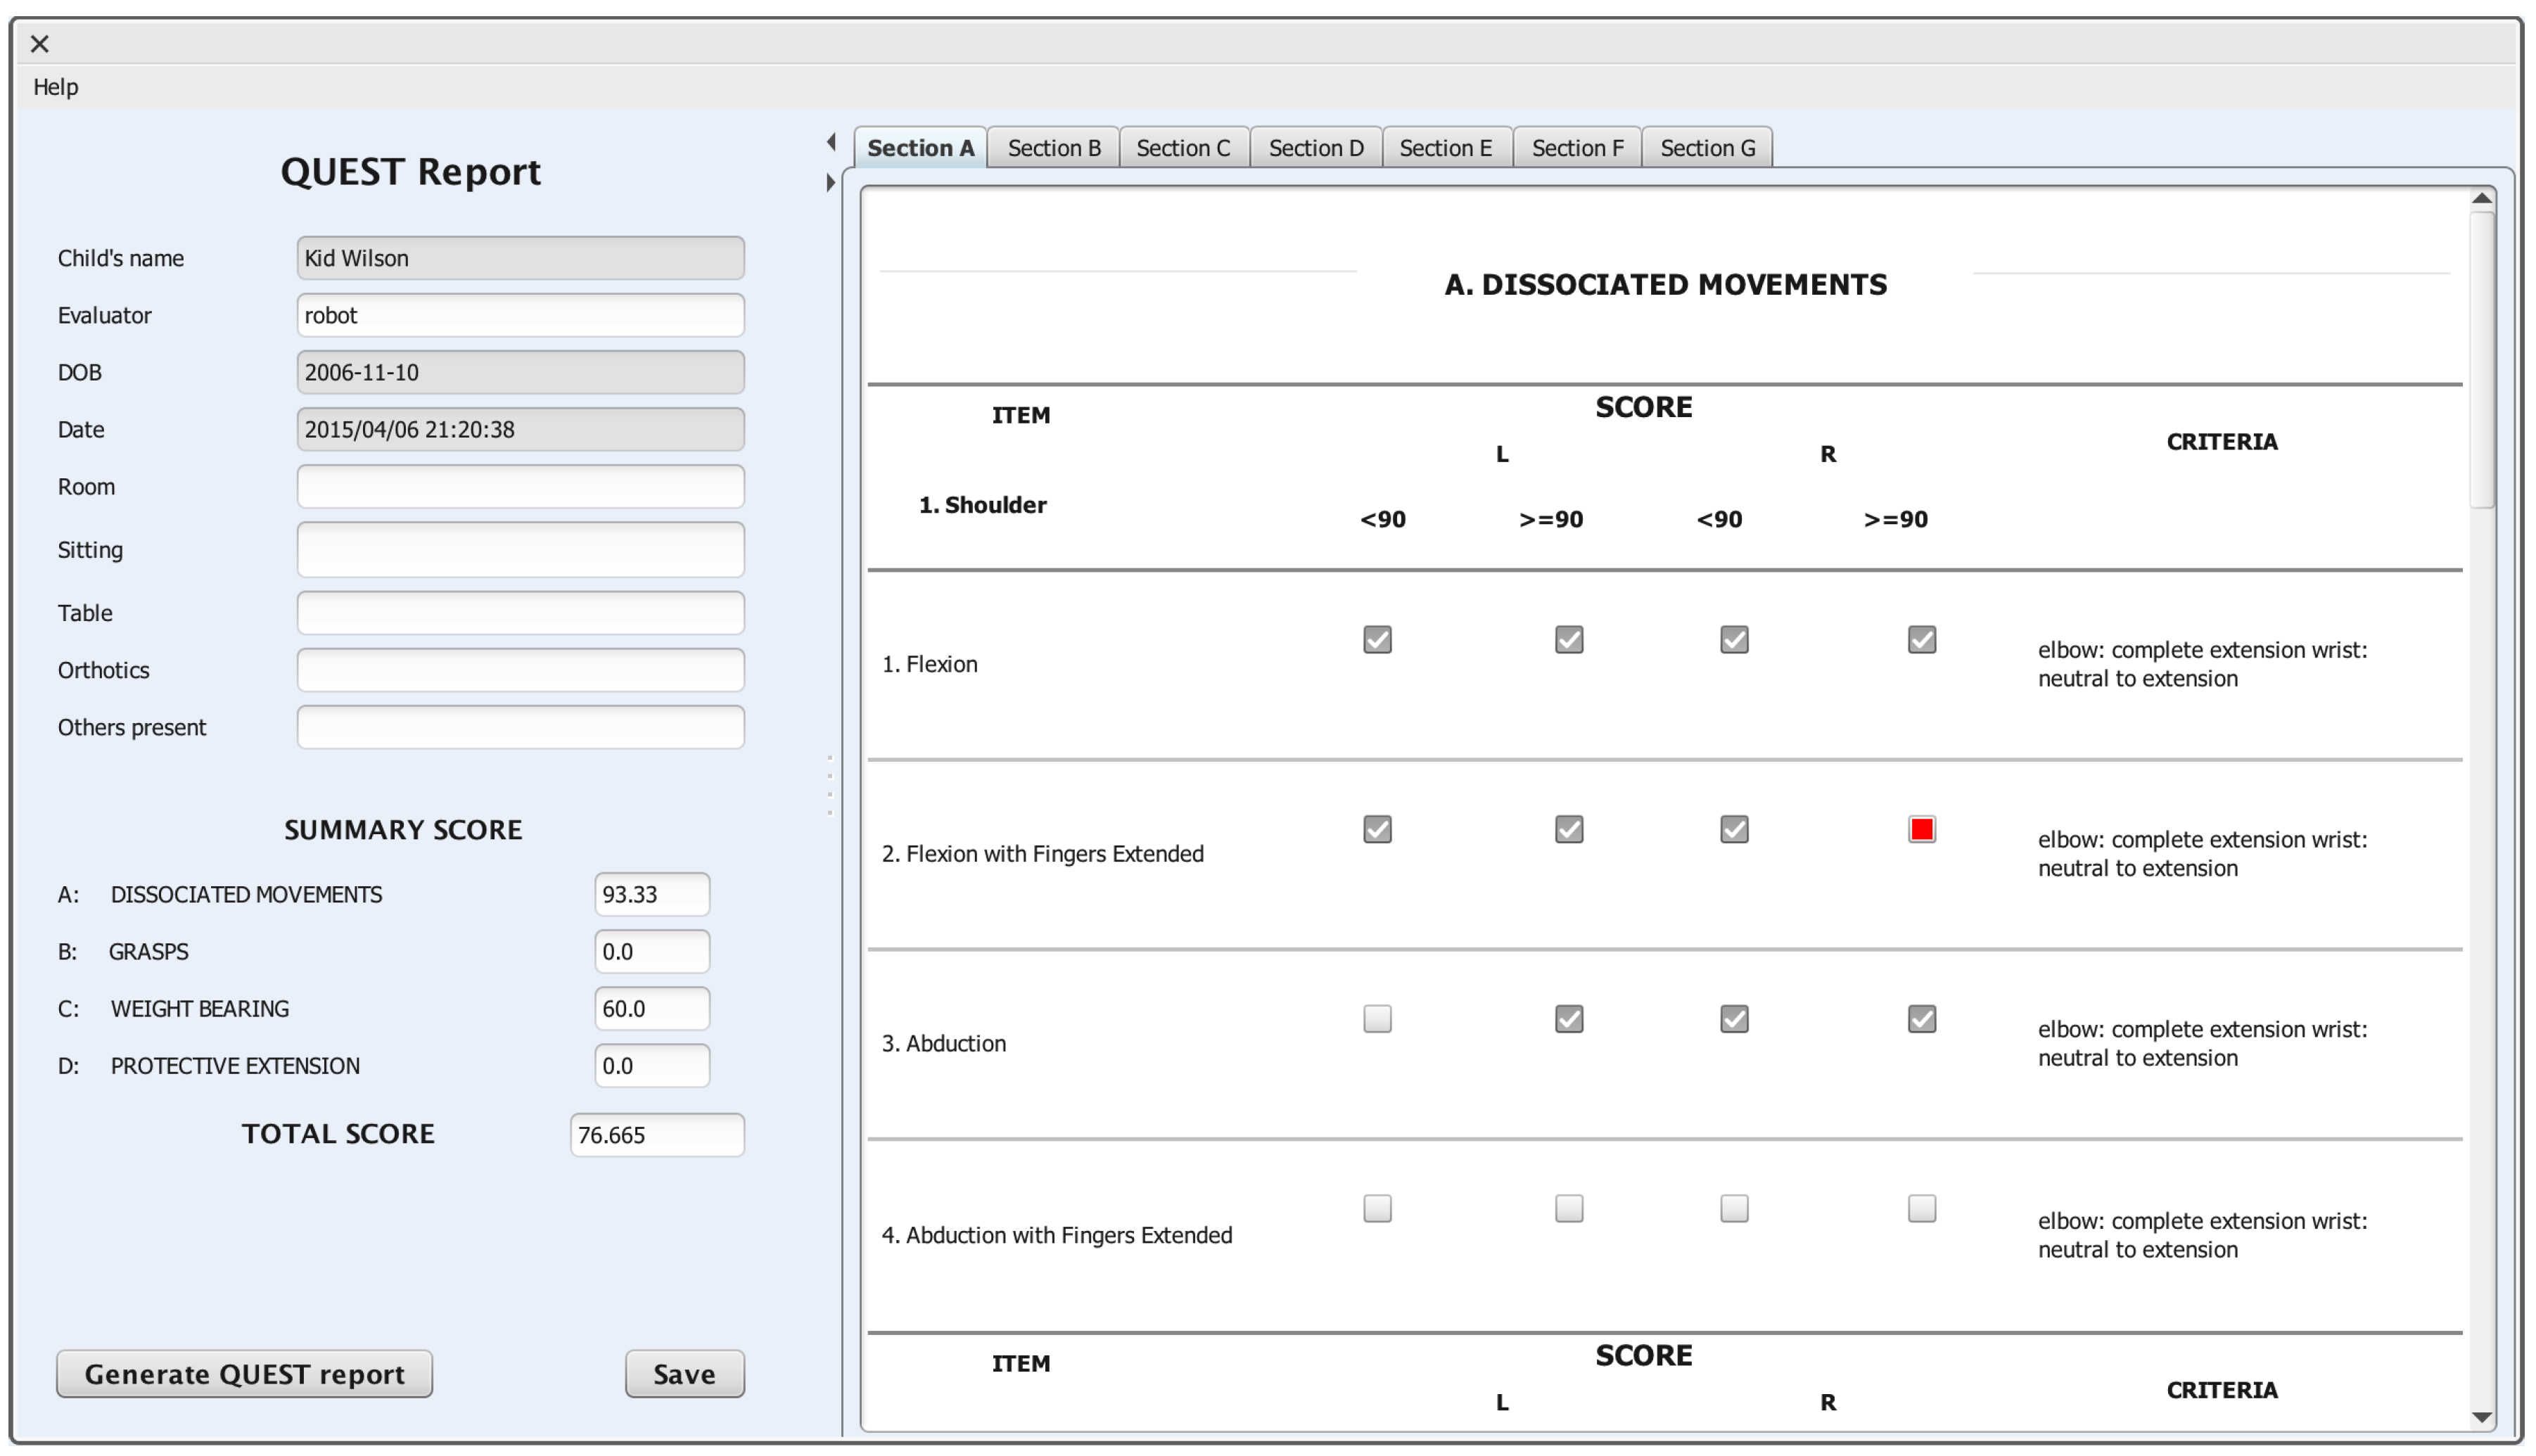The image size is (2536, 1456).
Task: Click the right expand arrow on the split pane divider
Action: tap(831, 183)
